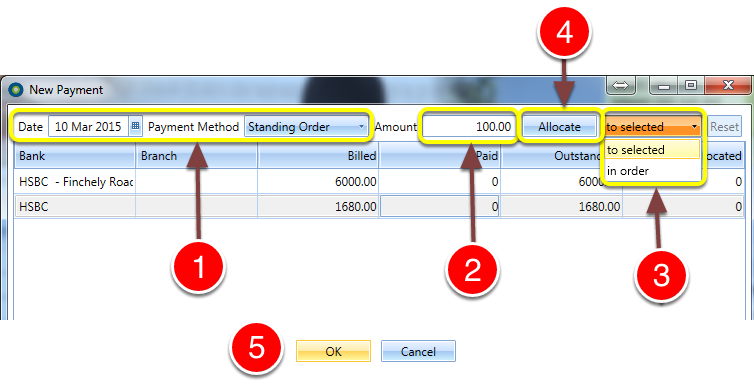Click the 1680.00 outstanding cell
Image resolution: width=754 pixels, height=385 pixels.
click(x=562, y=207)
